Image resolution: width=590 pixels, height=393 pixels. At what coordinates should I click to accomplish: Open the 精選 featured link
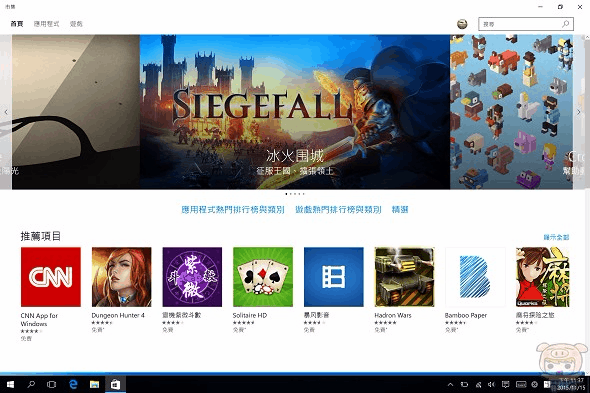pyautogui.click(x=400, y=210)
